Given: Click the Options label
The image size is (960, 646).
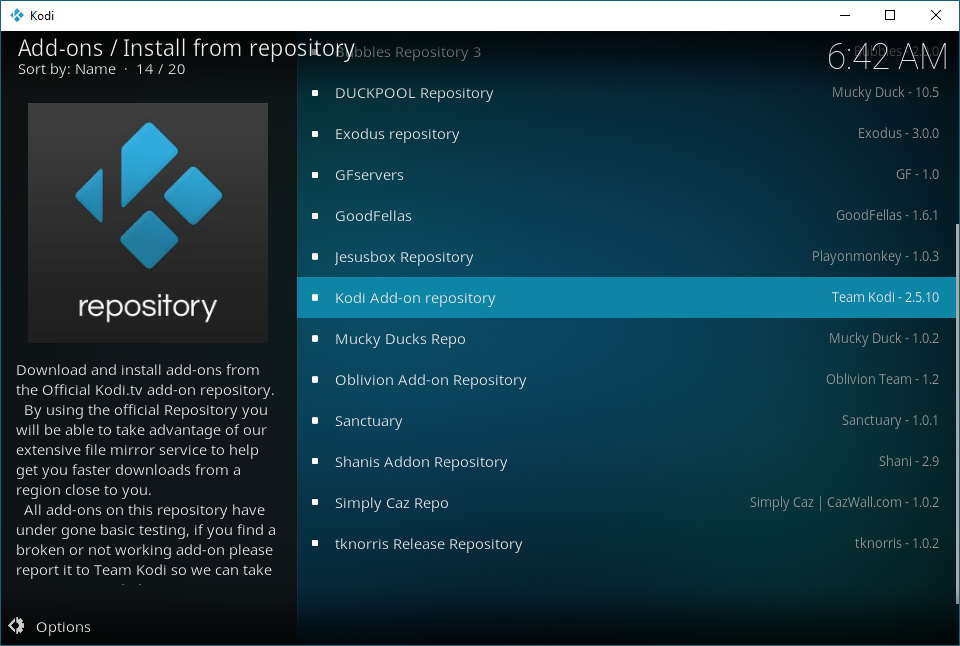Looking at the screenshot, I should [x=63, y=627].
